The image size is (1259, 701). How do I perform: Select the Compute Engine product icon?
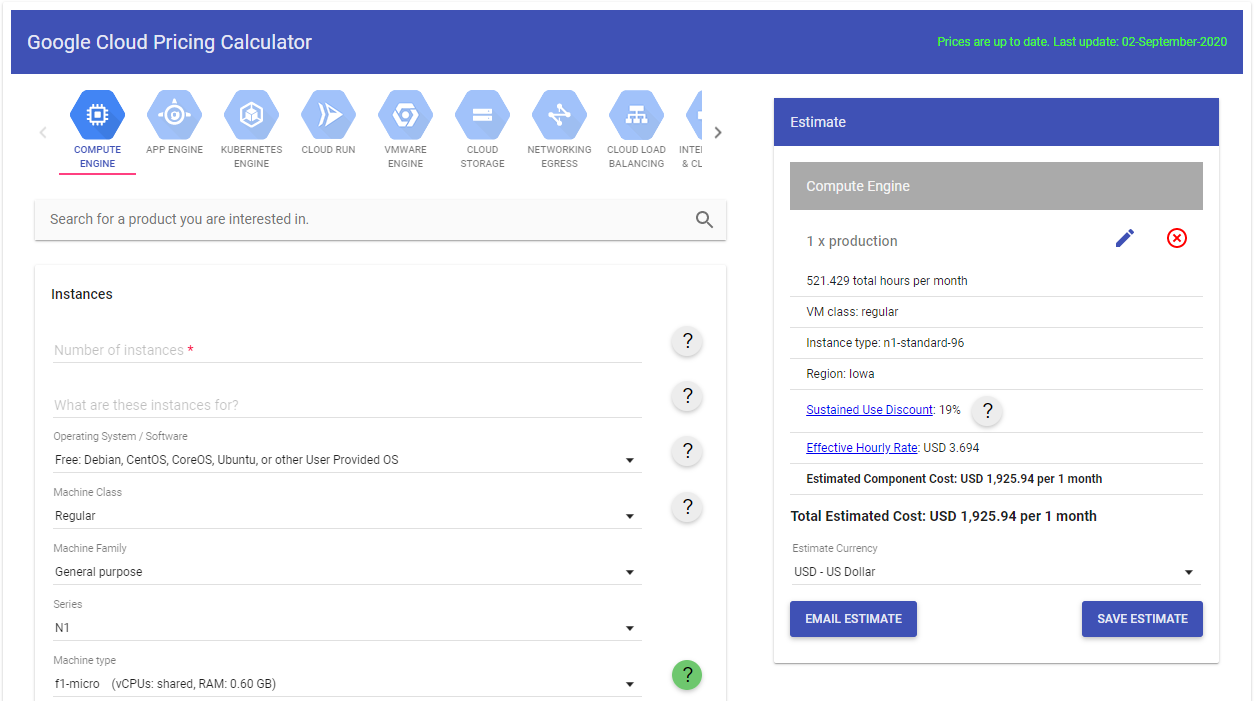pyautogui.click(x=97, y=116)
